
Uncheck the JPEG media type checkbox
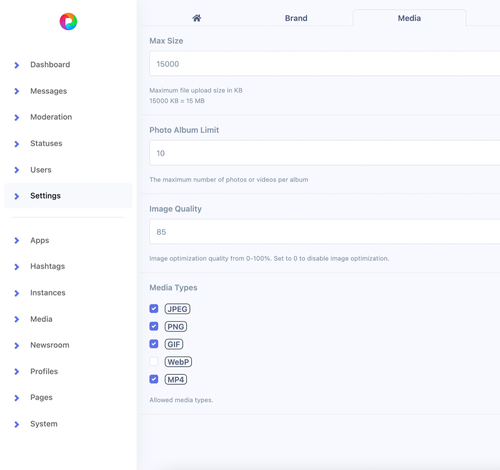click(154, 309)
